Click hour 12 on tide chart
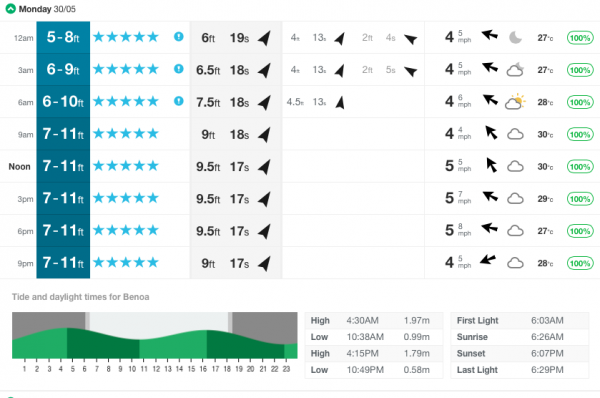 (156, 369)
